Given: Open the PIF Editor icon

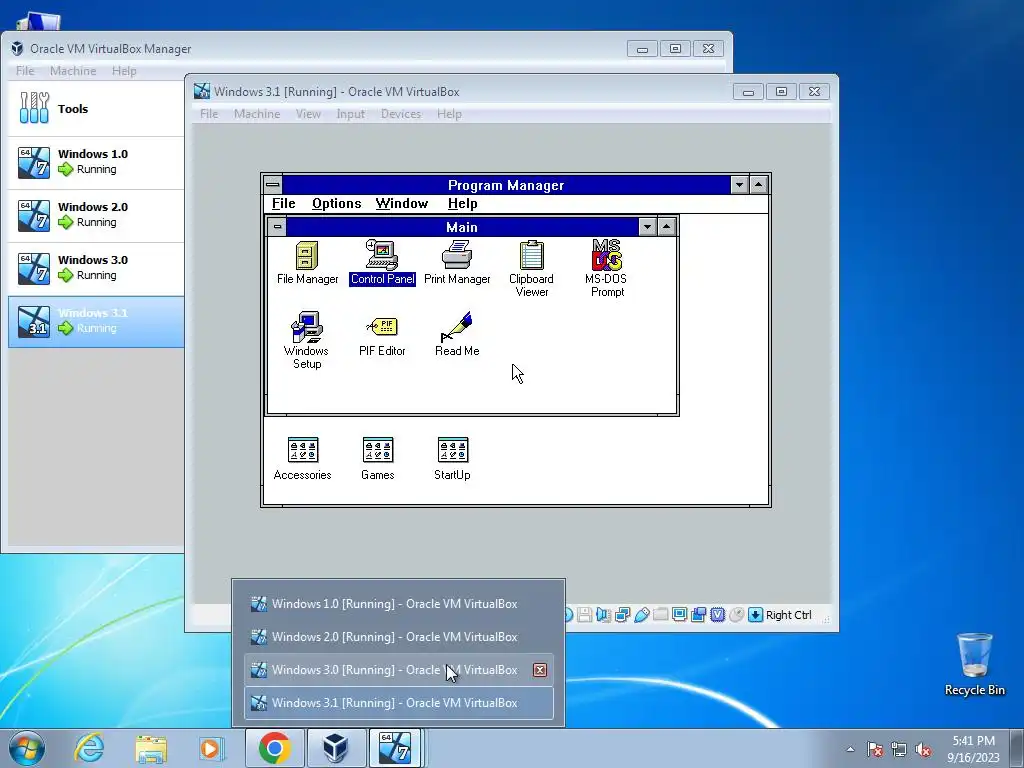Looking at the screenshot, I should click(x=382, y=336).
